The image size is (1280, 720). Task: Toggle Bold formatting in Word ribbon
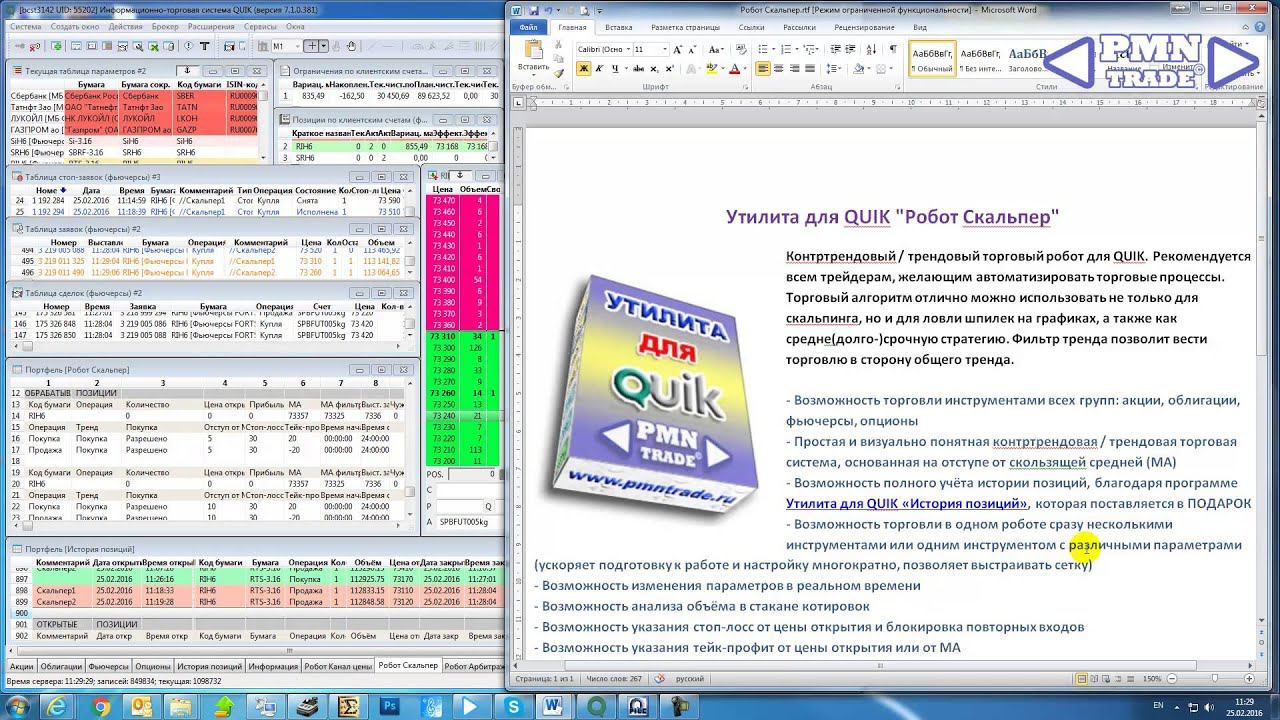(584, 68)
